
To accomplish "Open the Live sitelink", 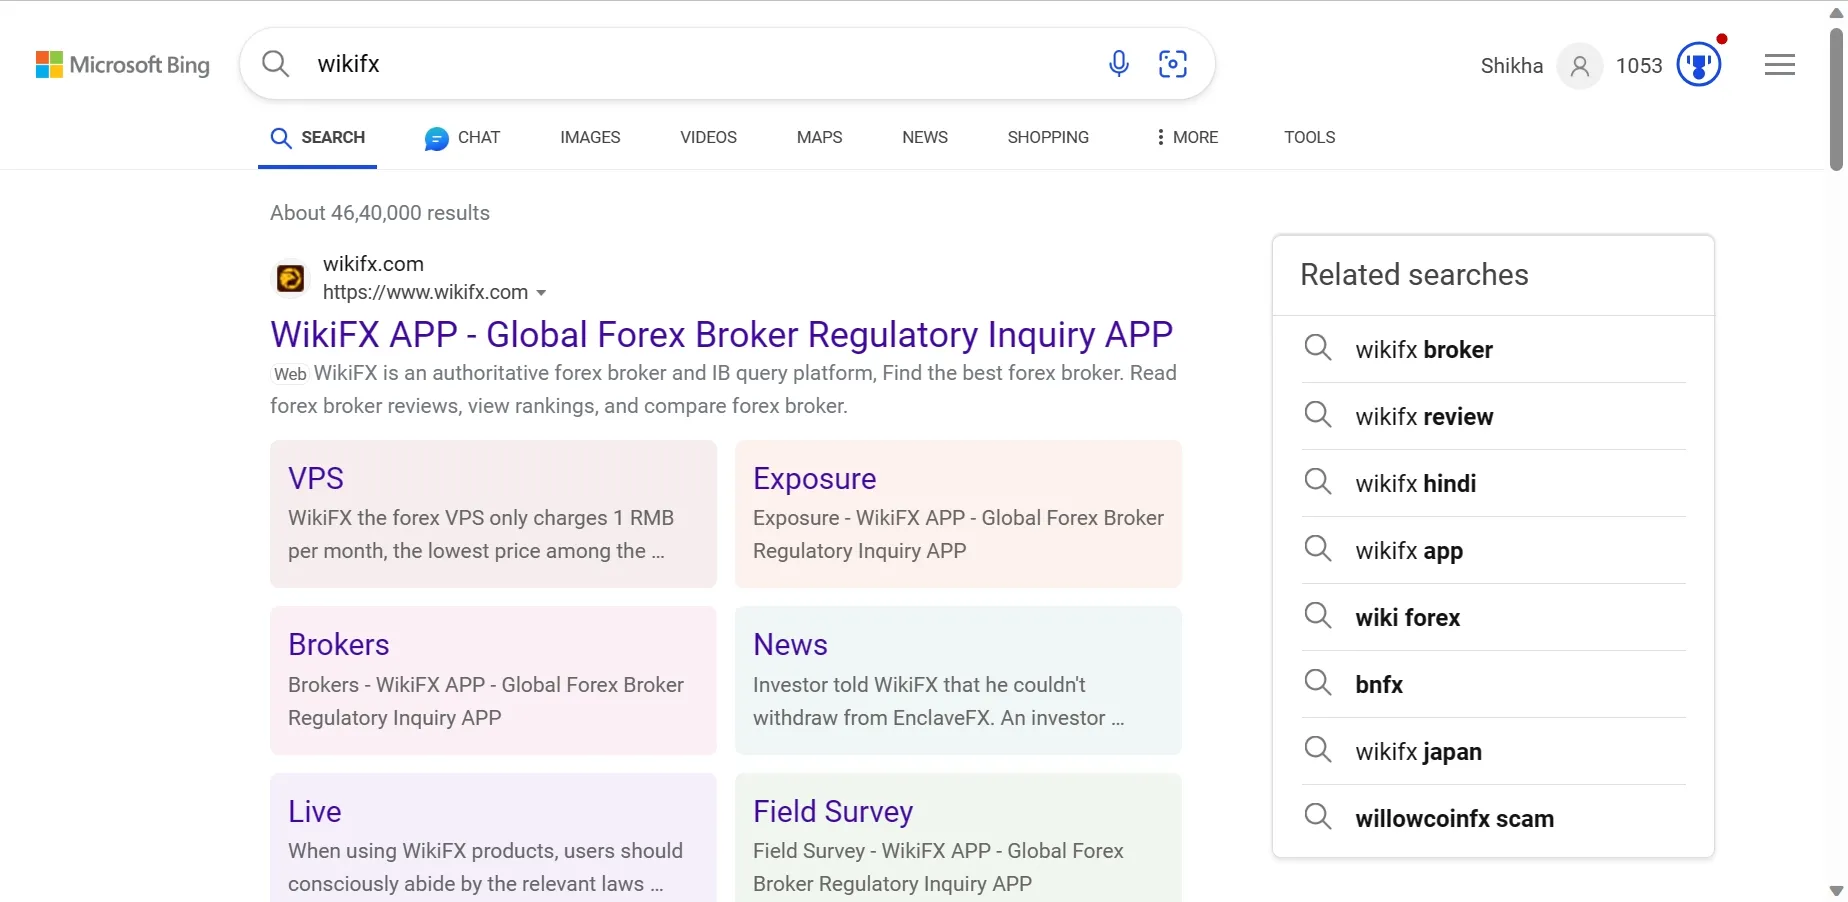I will (315, 811).
